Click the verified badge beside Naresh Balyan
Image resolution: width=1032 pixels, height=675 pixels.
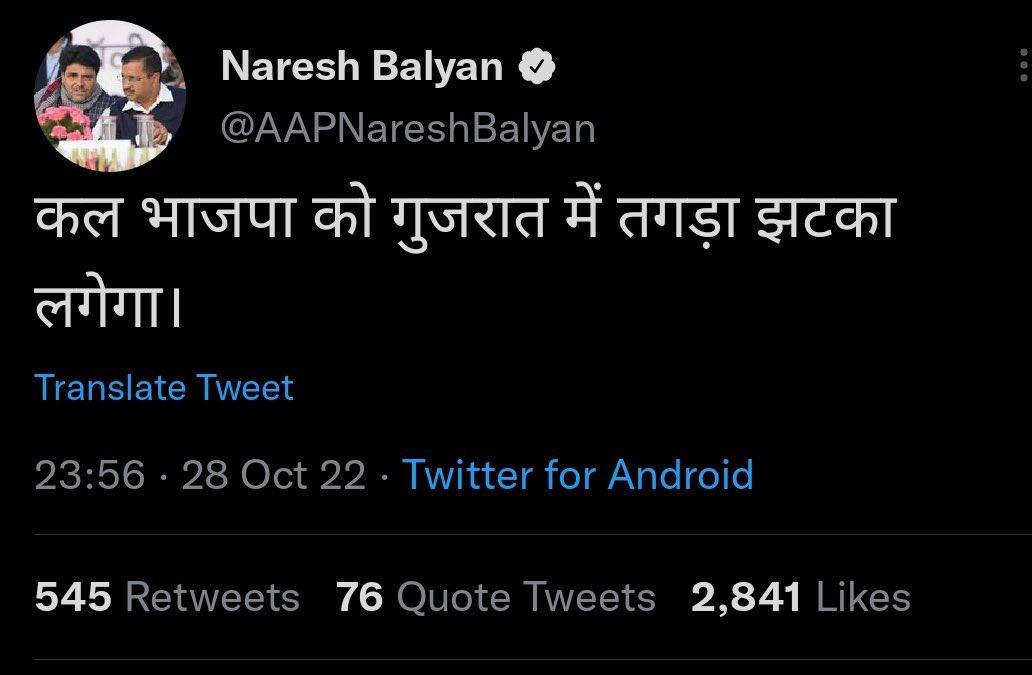point(537,66)
